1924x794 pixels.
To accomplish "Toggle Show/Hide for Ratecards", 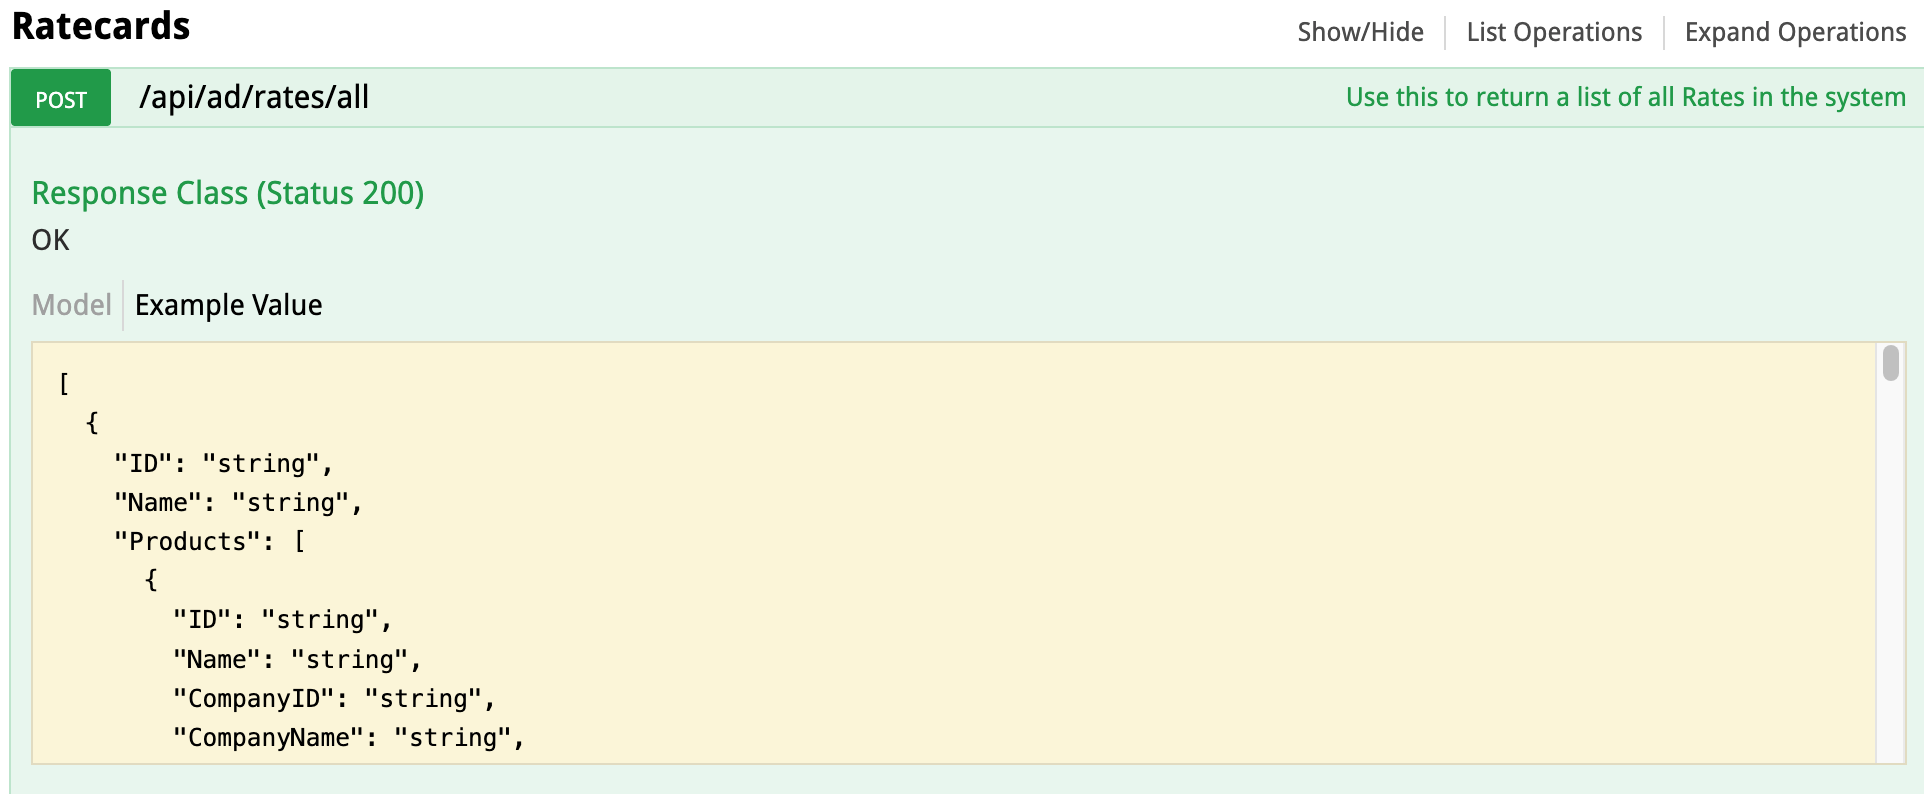I will click(x=1360, y=32).
